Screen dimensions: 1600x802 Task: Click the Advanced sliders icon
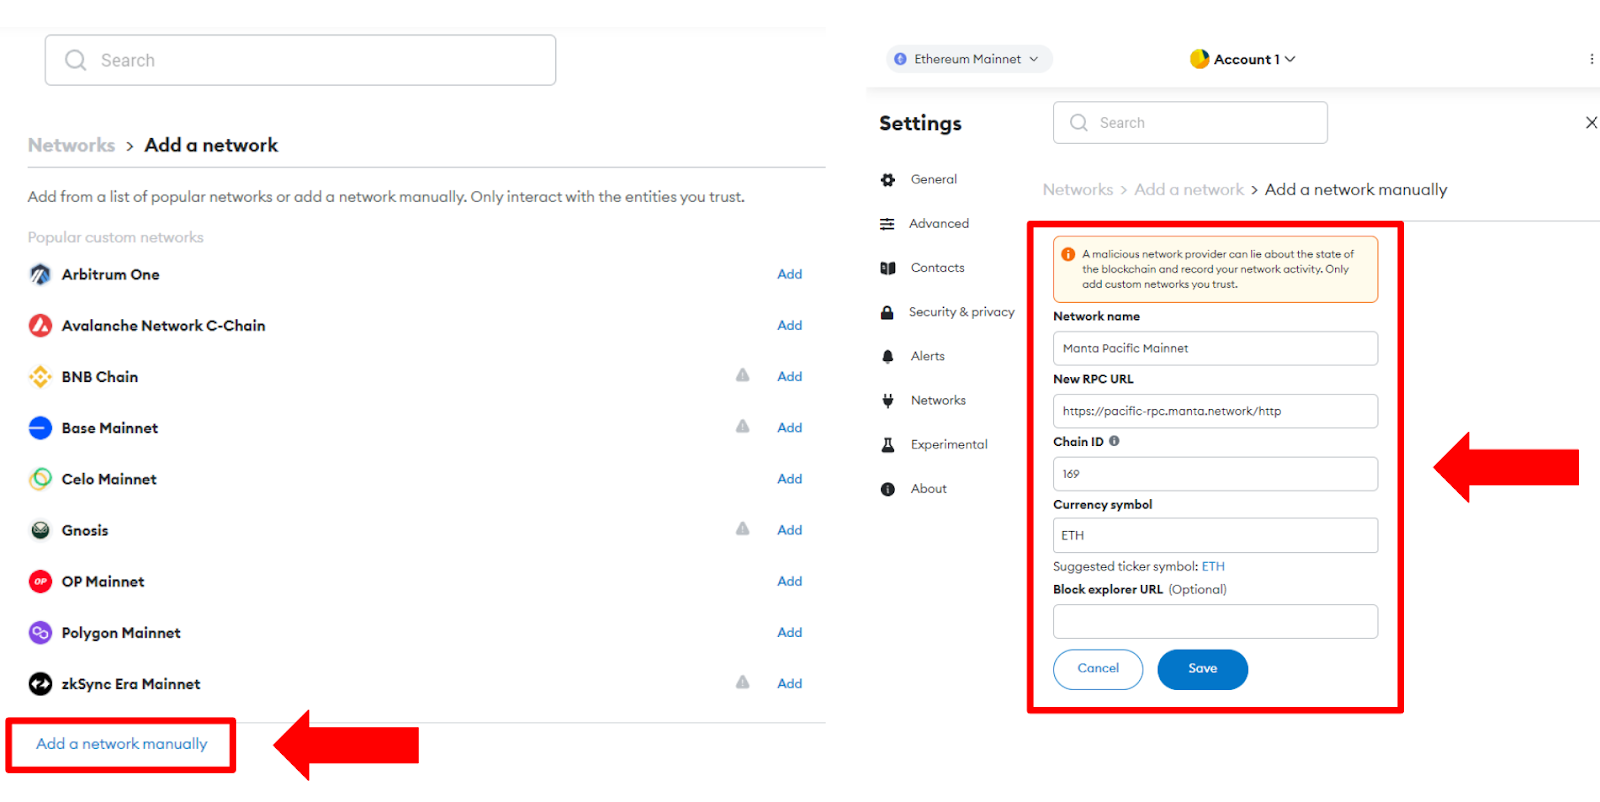coord(887,224)
